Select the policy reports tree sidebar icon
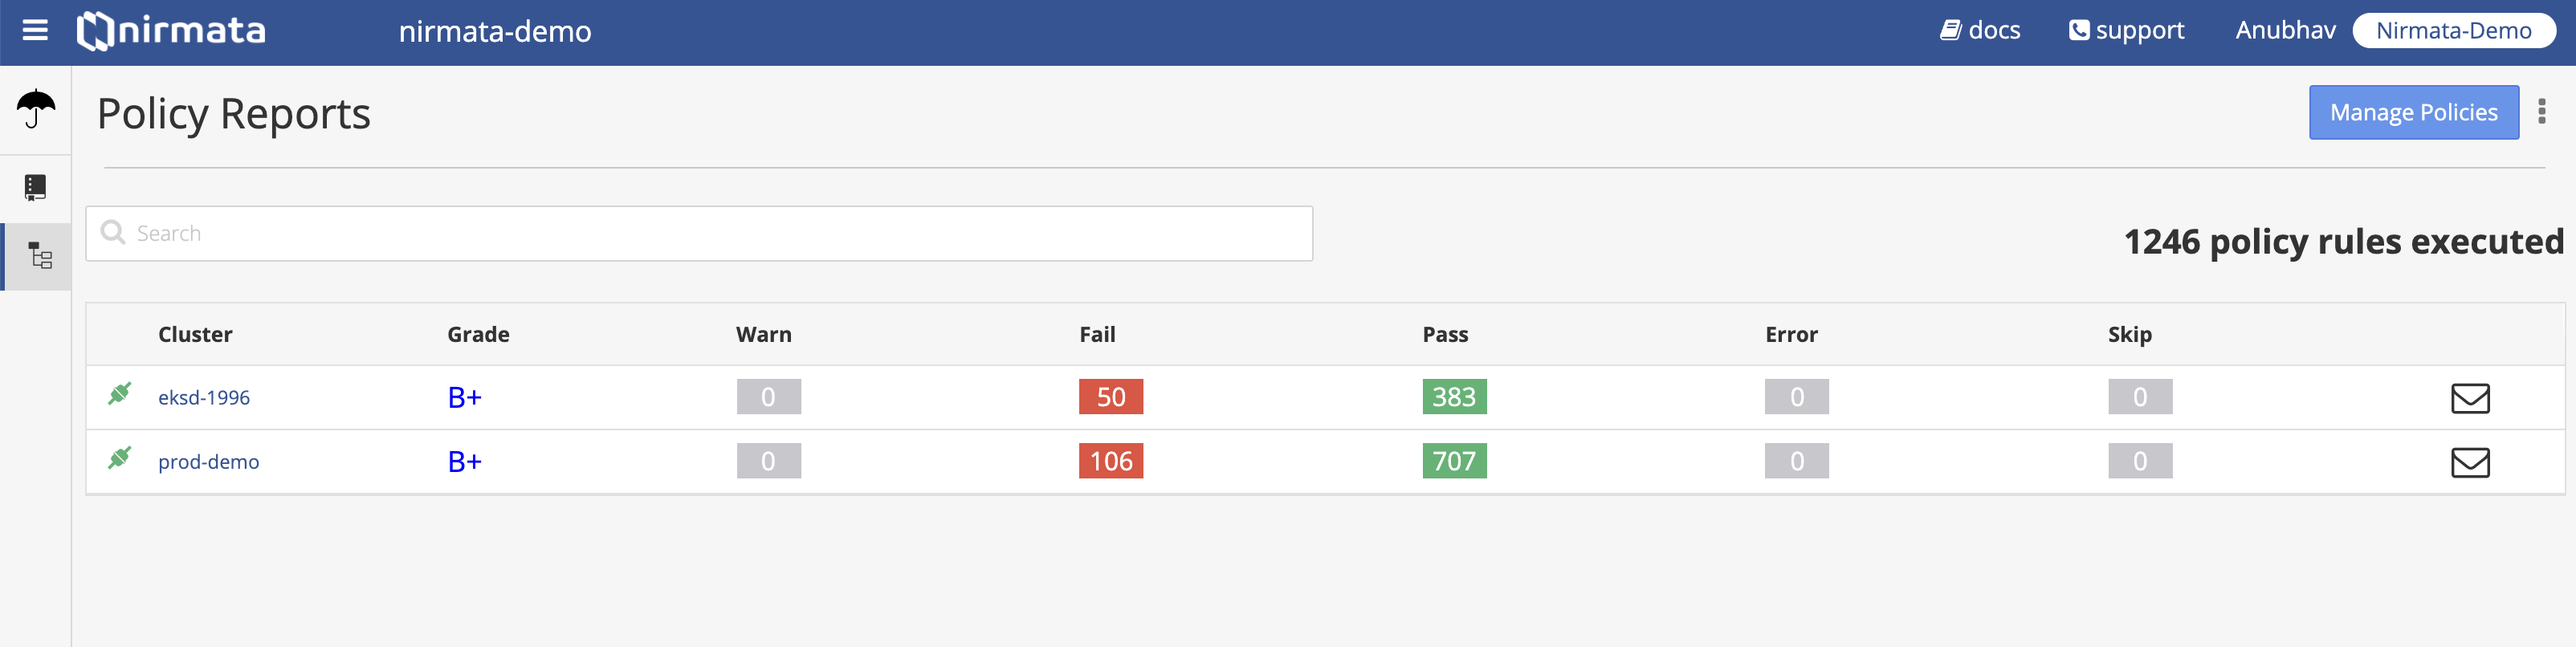This screenshot has height=647, width=2576. 40,256
